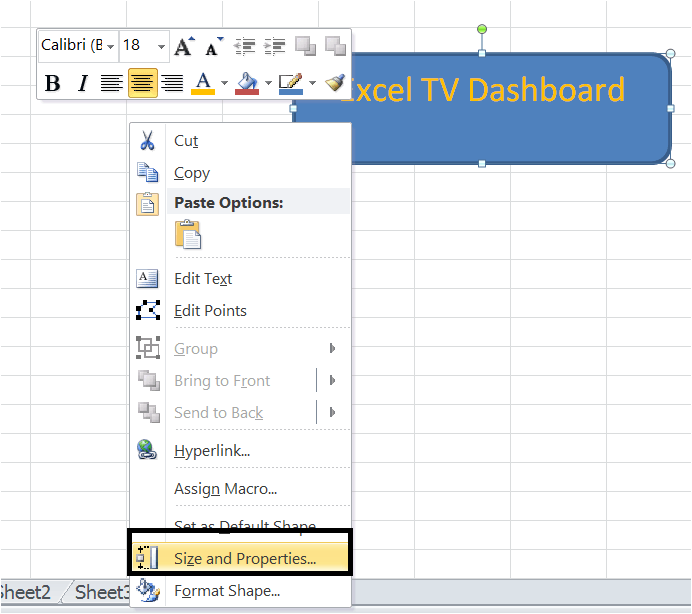Toggle Bold formatting in mini toolbar
692x614 pixels.
[53, 83]
